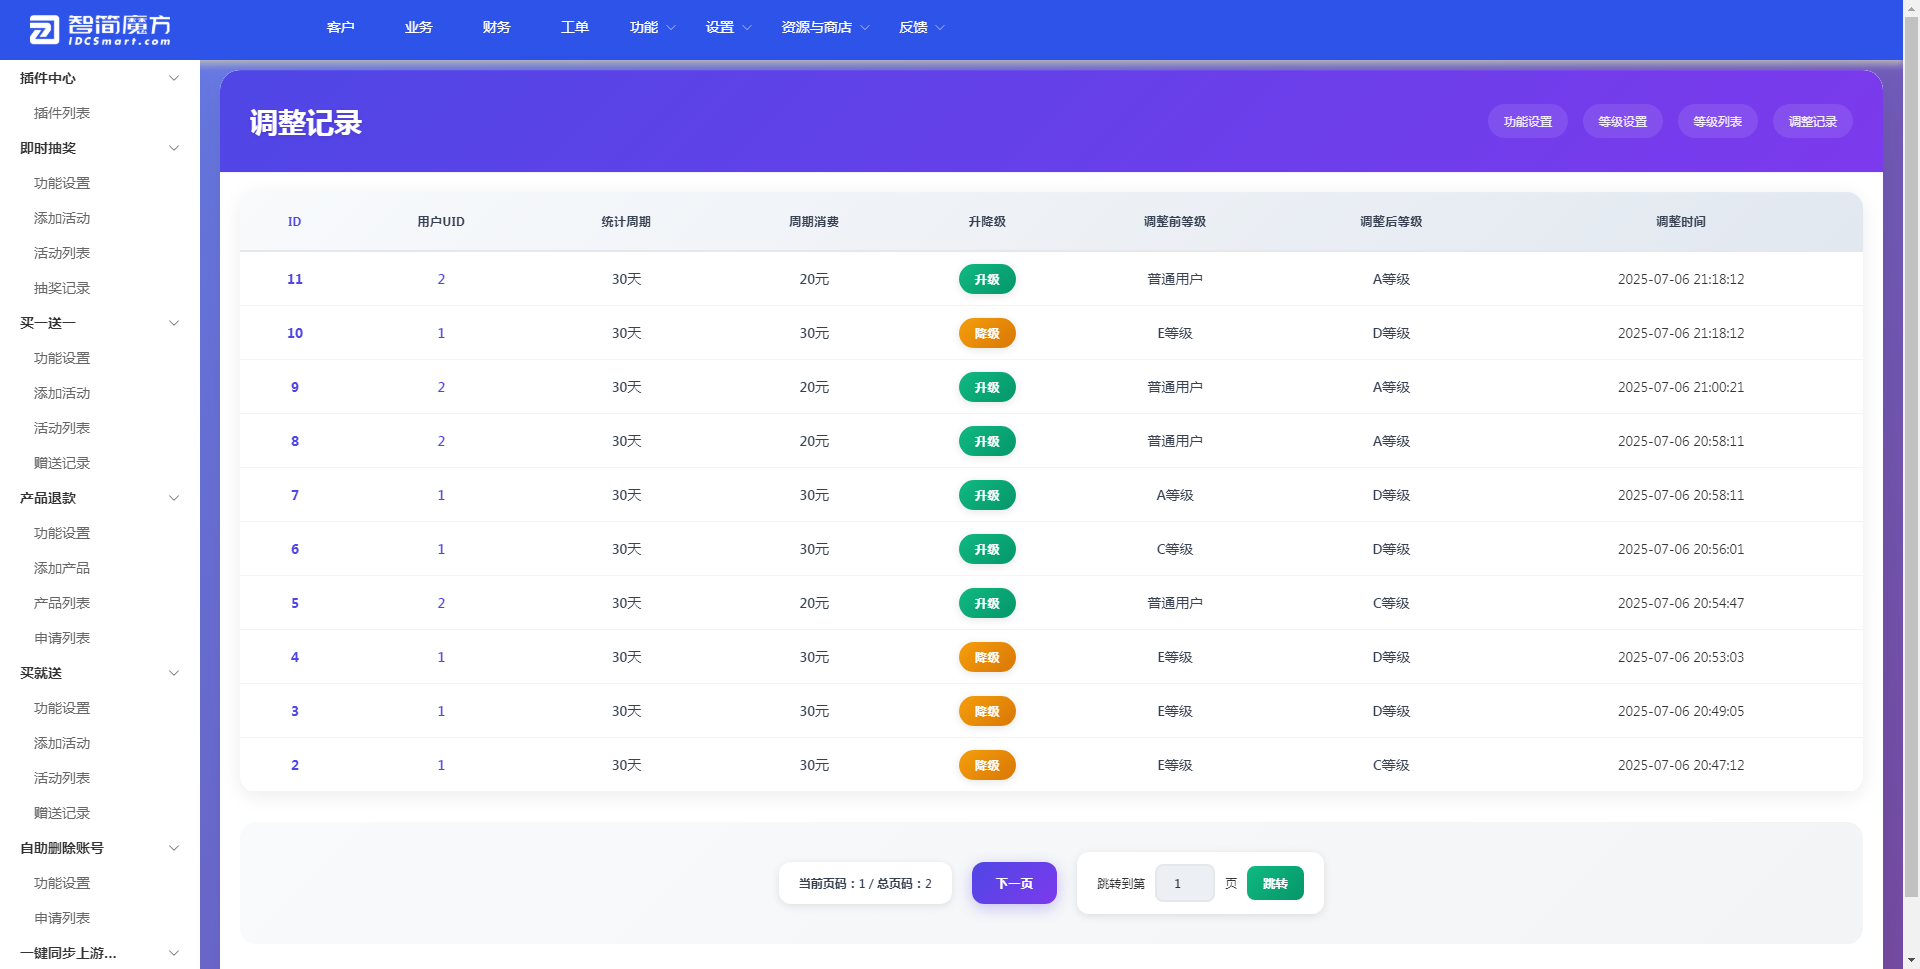The height and width of the screenshot is (969, 1920).
Task: Open 抽奖记录 in the sidebar
Action: tap(62, 288)
